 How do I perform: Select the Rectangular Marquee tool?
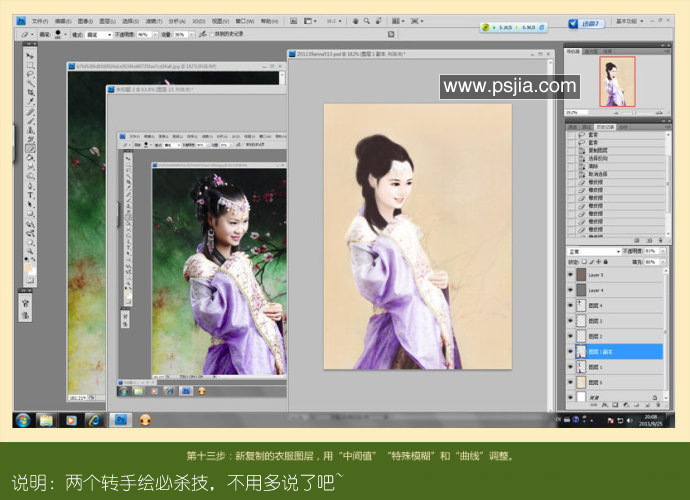point(30,65)
